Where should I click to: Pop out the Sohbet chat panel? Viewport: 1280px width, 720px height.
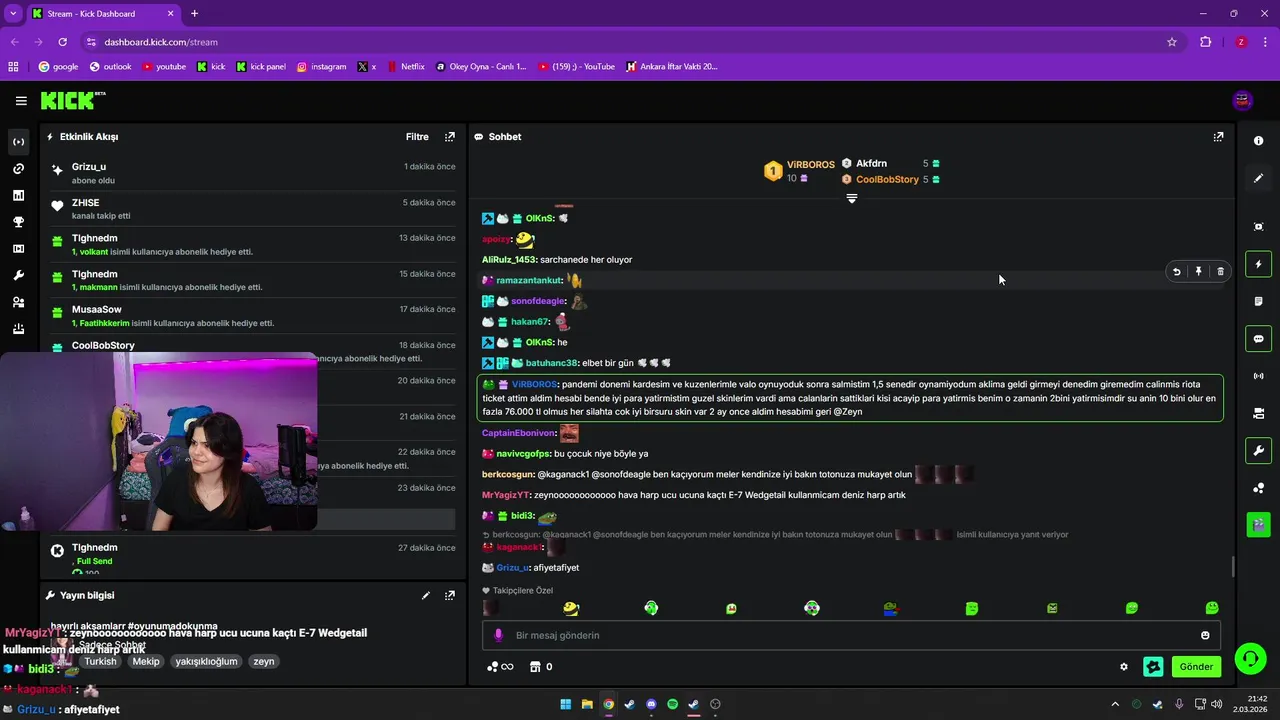tap(1218, 137)
